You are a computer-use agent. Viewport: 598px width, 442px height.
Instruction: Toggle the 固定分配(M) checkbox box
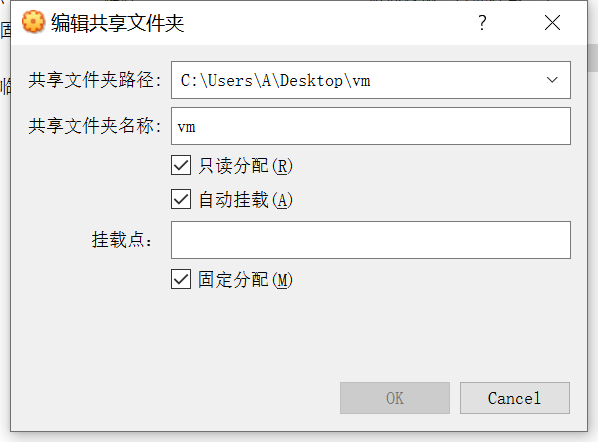coord(181,279)
